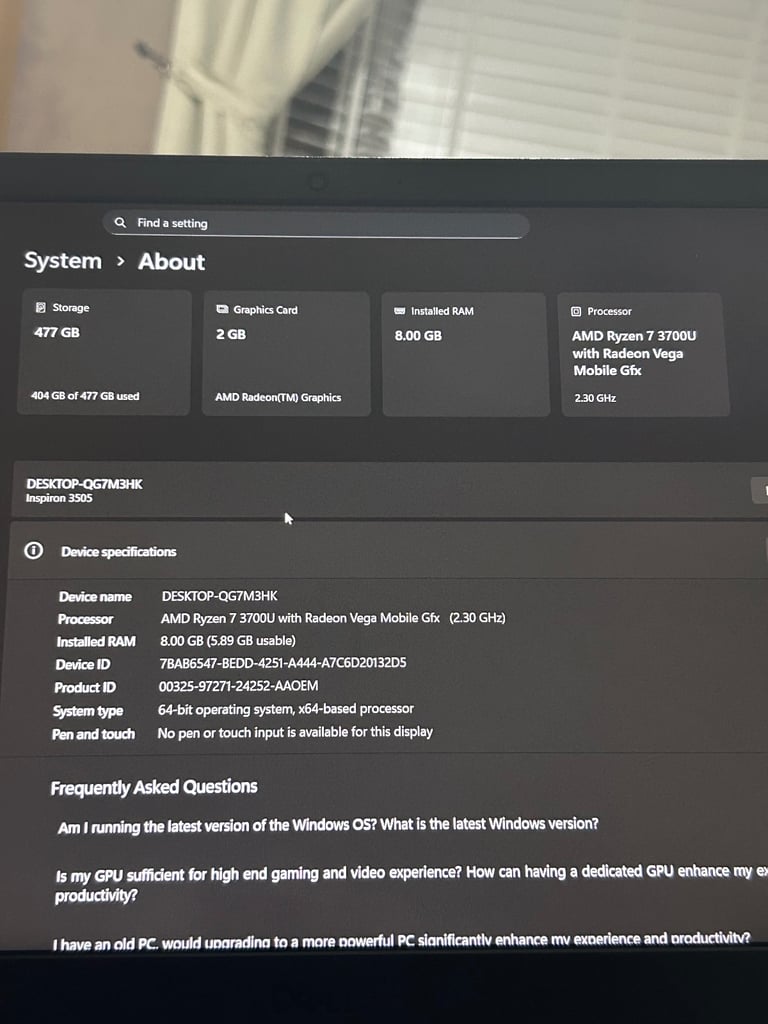The width and height of the screenshot is (768, 1024).
Task: Click the Device specifications info icon
Action: (x=33, y=551)
